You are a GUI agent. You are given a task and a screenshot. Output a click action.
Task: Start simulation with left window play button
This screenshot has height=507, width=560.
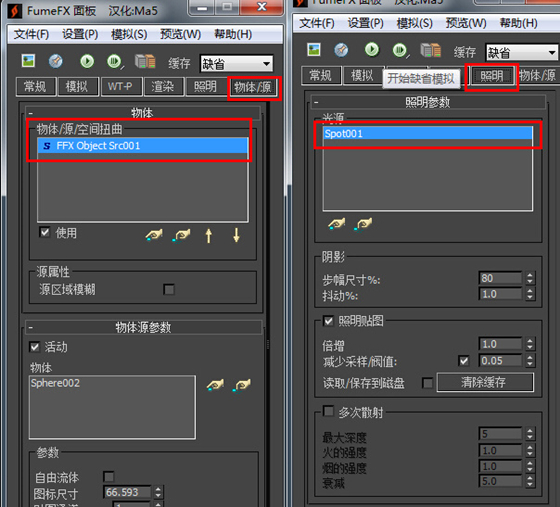87,61
